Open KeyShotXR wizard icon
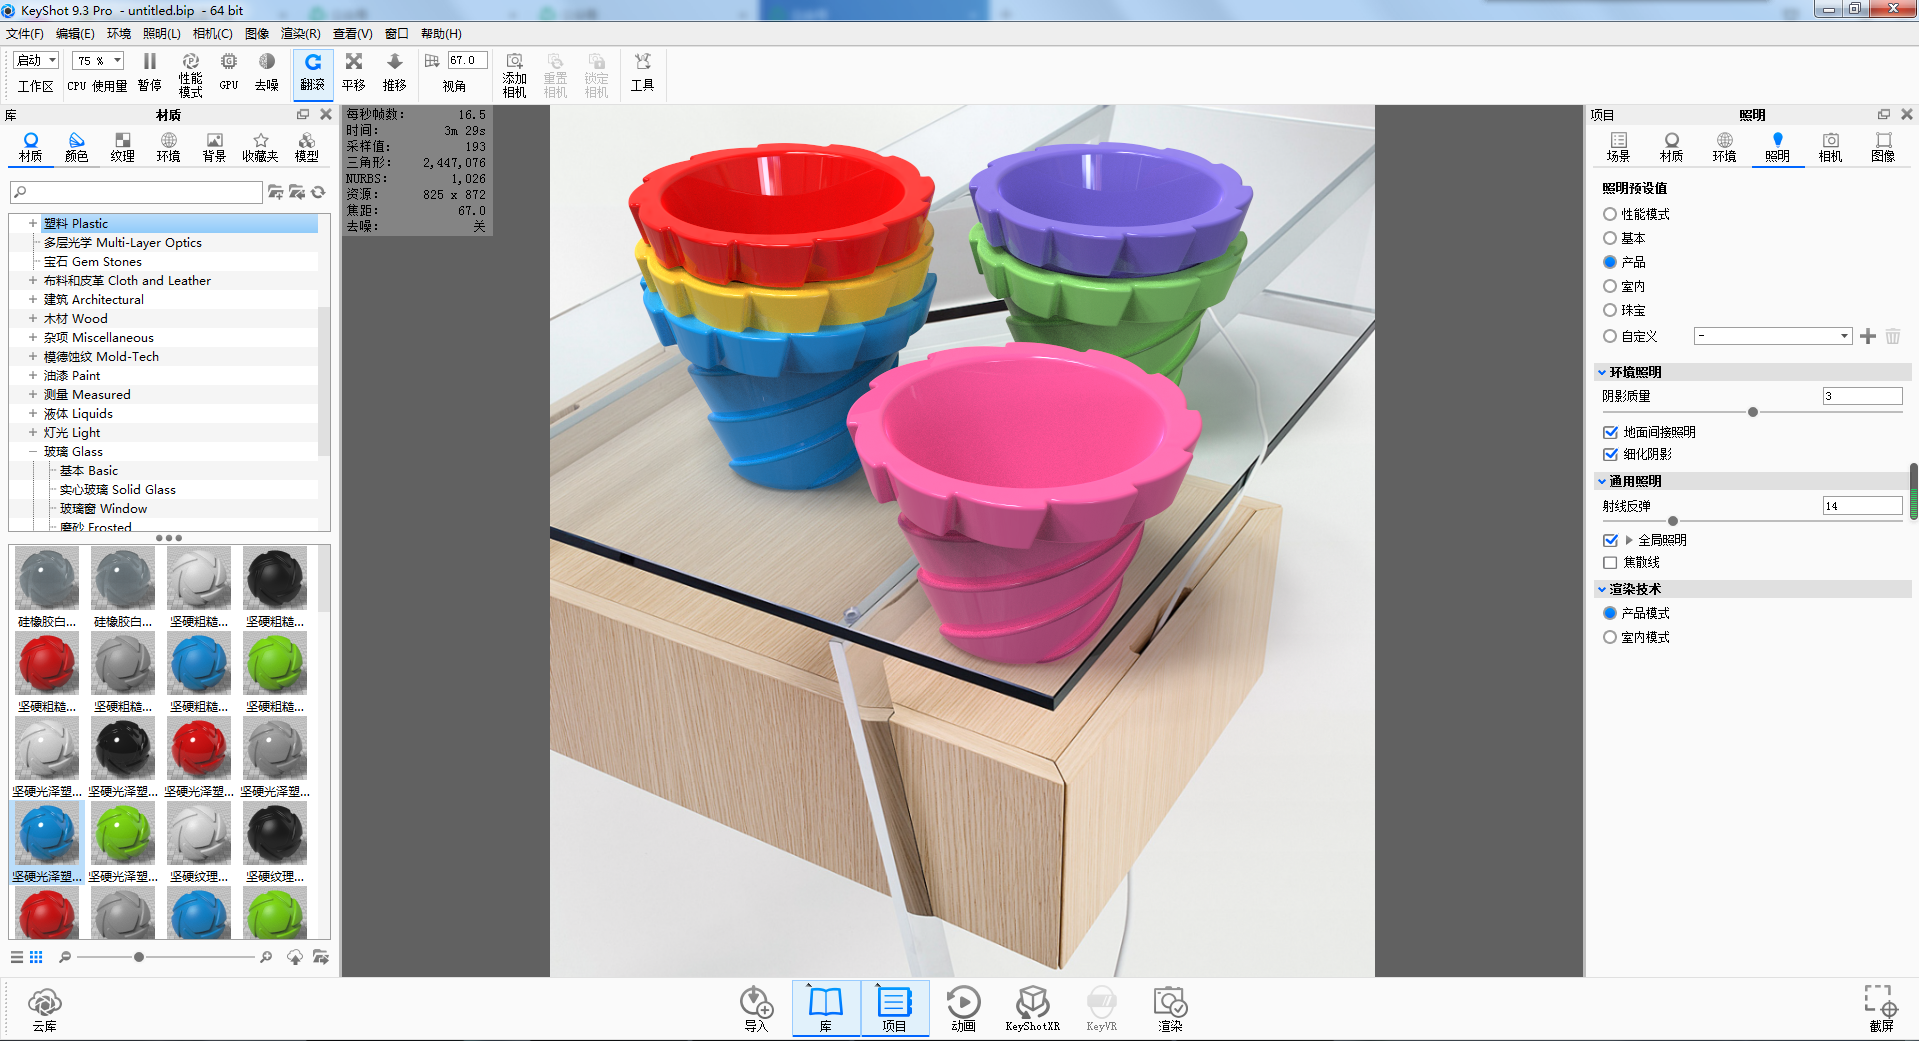Image resolution: width=1919 pixels, height=1041 pixels. 1032,1009
